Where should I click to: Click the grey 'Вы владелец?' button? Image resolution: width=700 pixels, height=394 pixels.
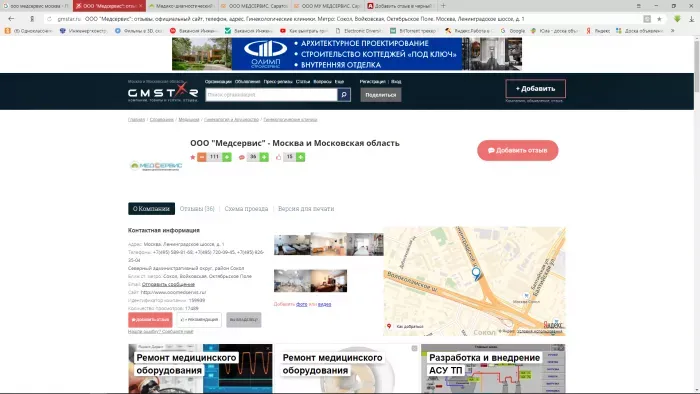244,319
